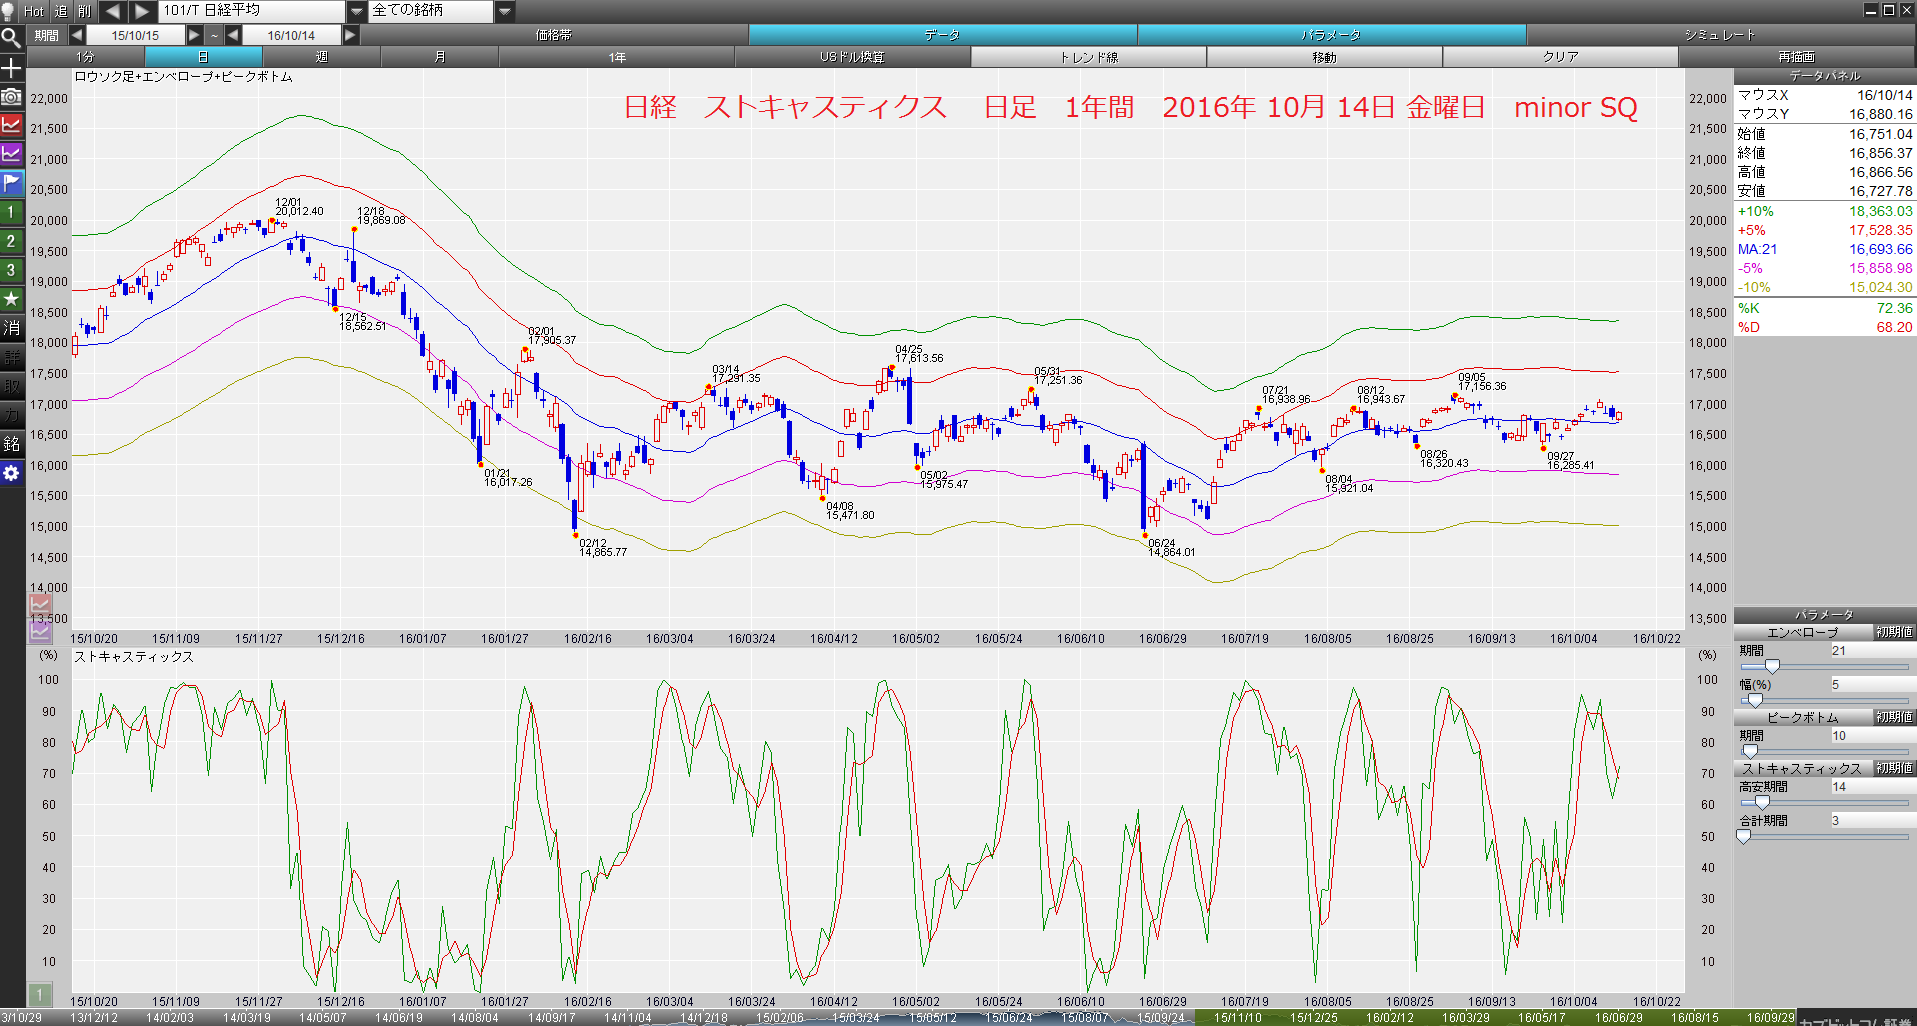Click the 取 sidebar button

[x=11, y=386]
